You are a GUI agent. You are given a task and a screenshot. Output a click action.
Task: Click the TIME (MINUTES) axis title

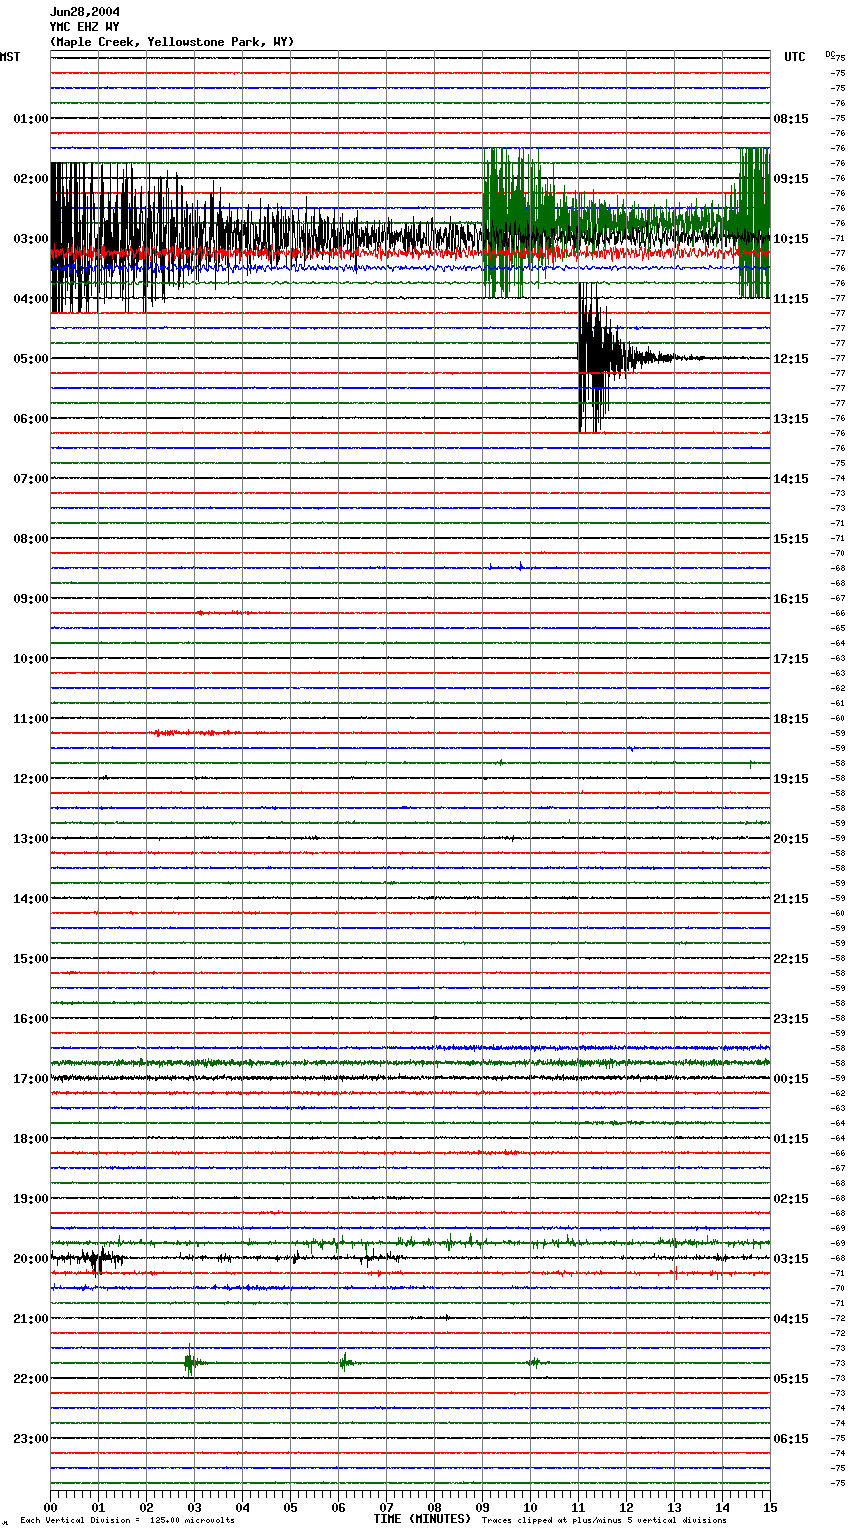coord(422,1519)
